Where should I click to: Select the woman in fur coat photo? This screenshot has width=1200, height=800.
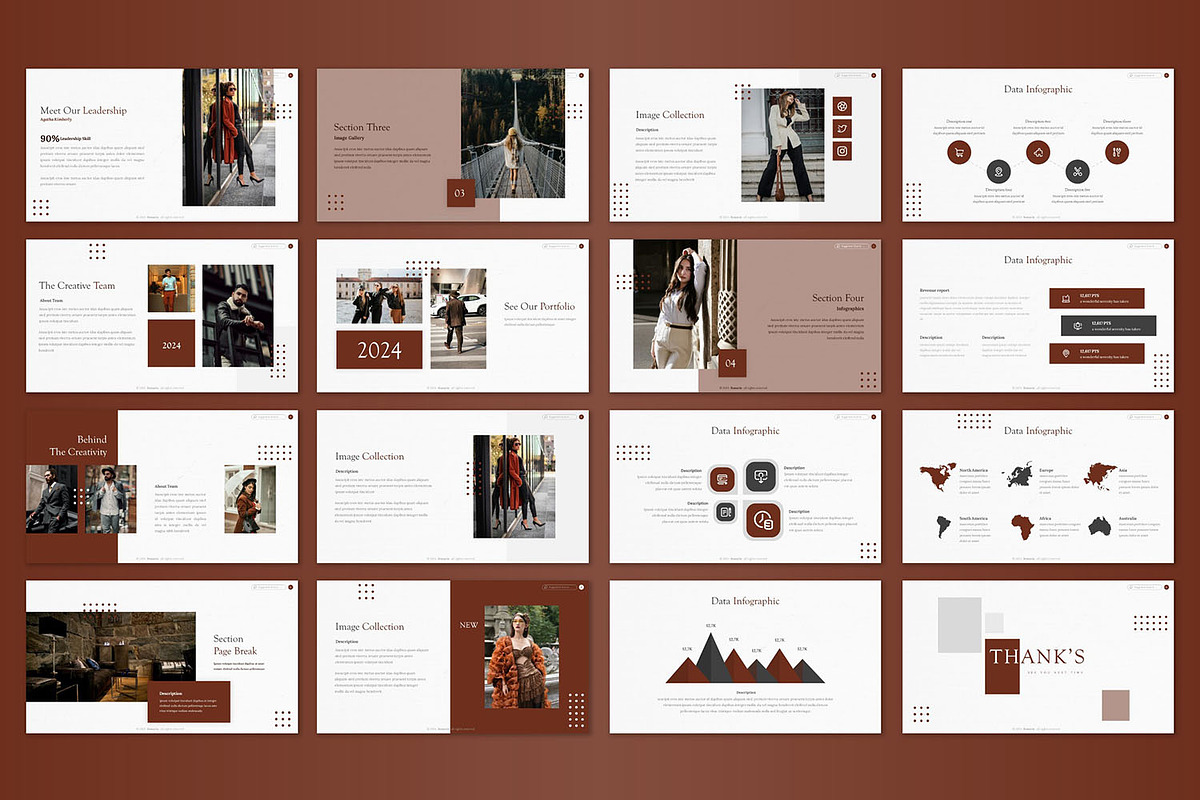point(521,657)
